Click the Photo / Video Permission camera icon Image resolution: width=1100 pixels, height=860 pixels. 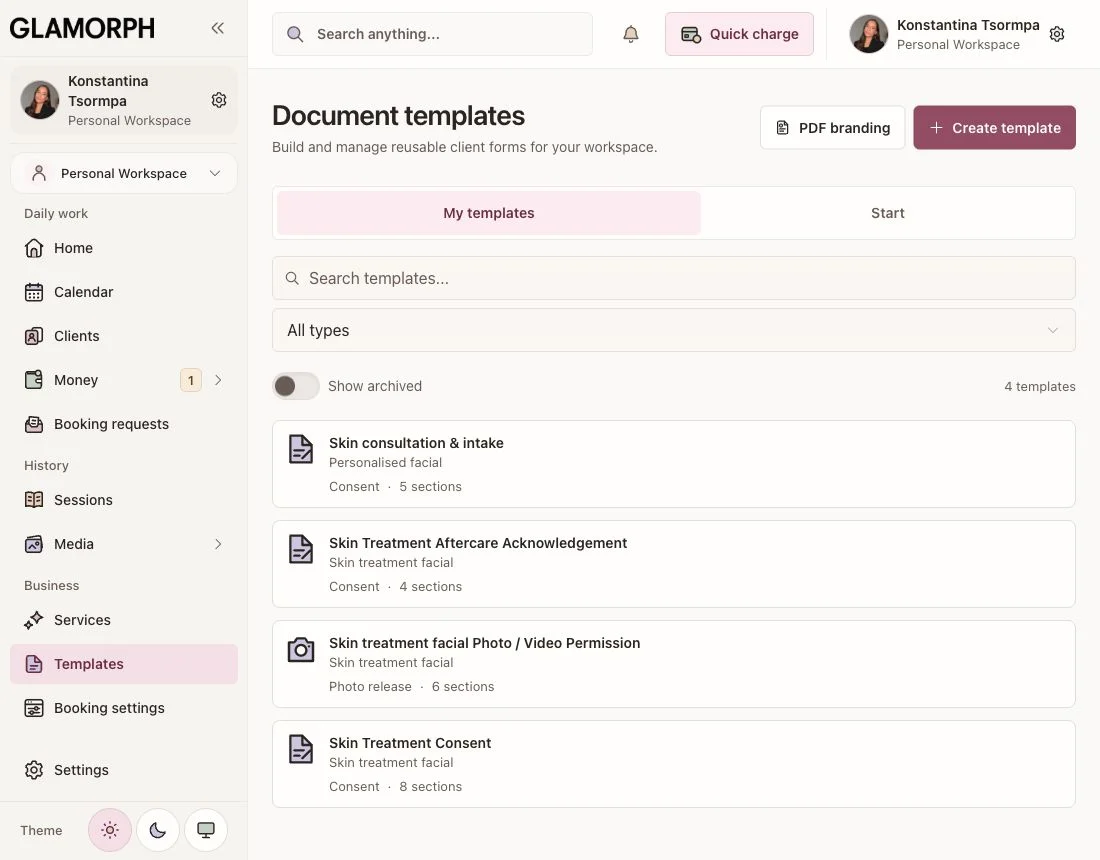[301, 650]
